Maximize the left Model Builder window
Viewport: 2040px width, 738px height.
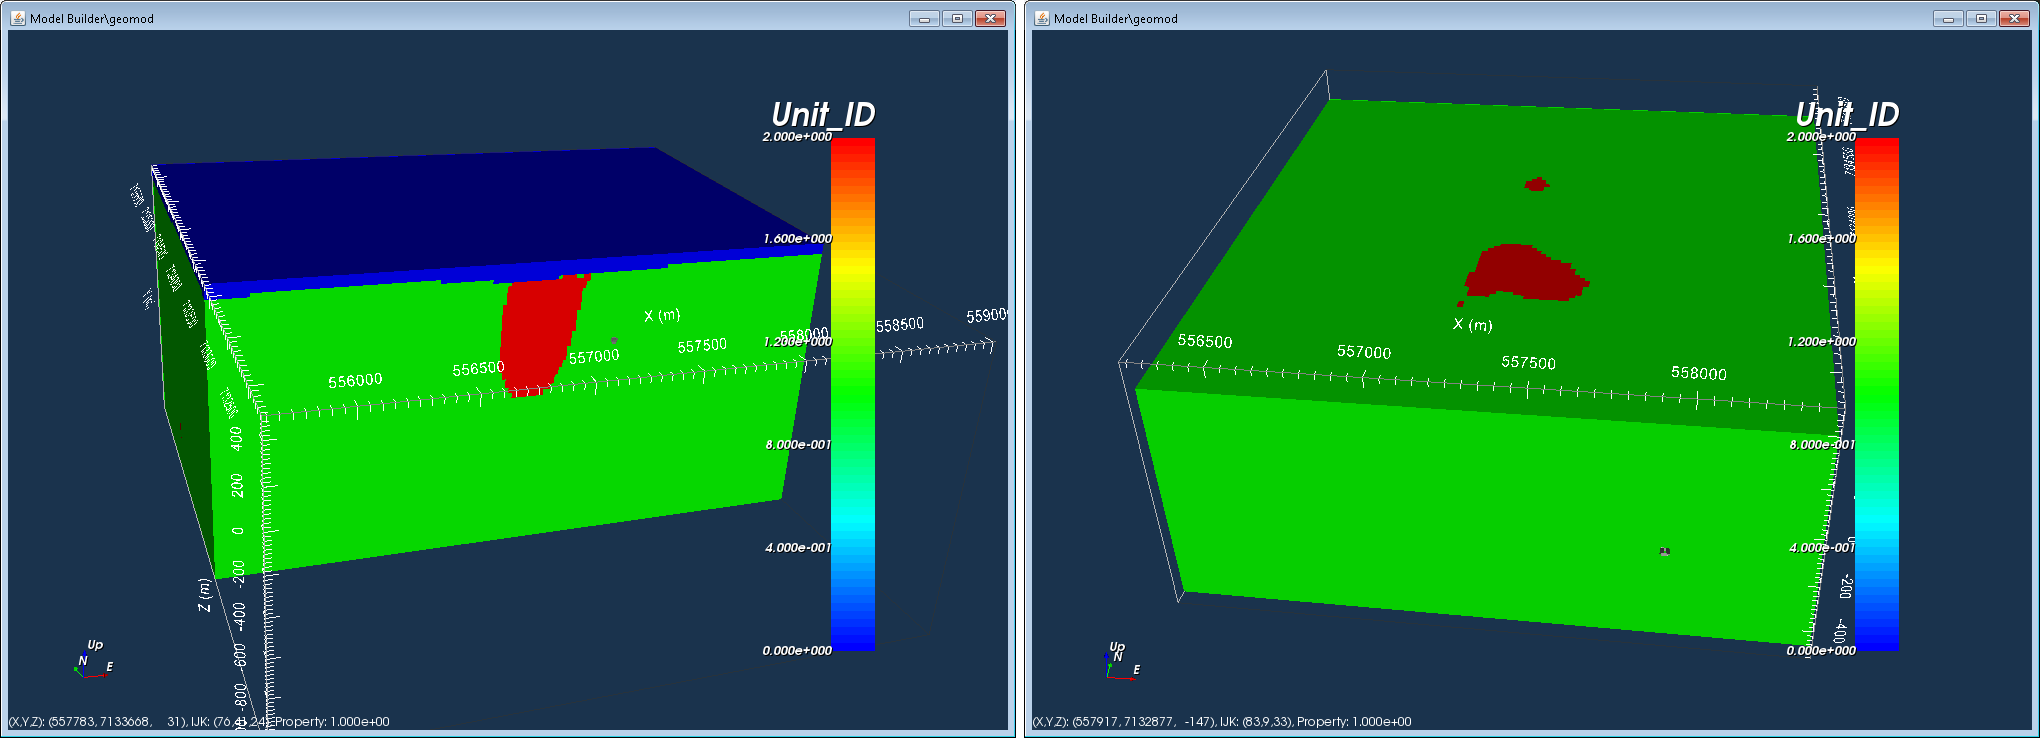pos(957,18)
